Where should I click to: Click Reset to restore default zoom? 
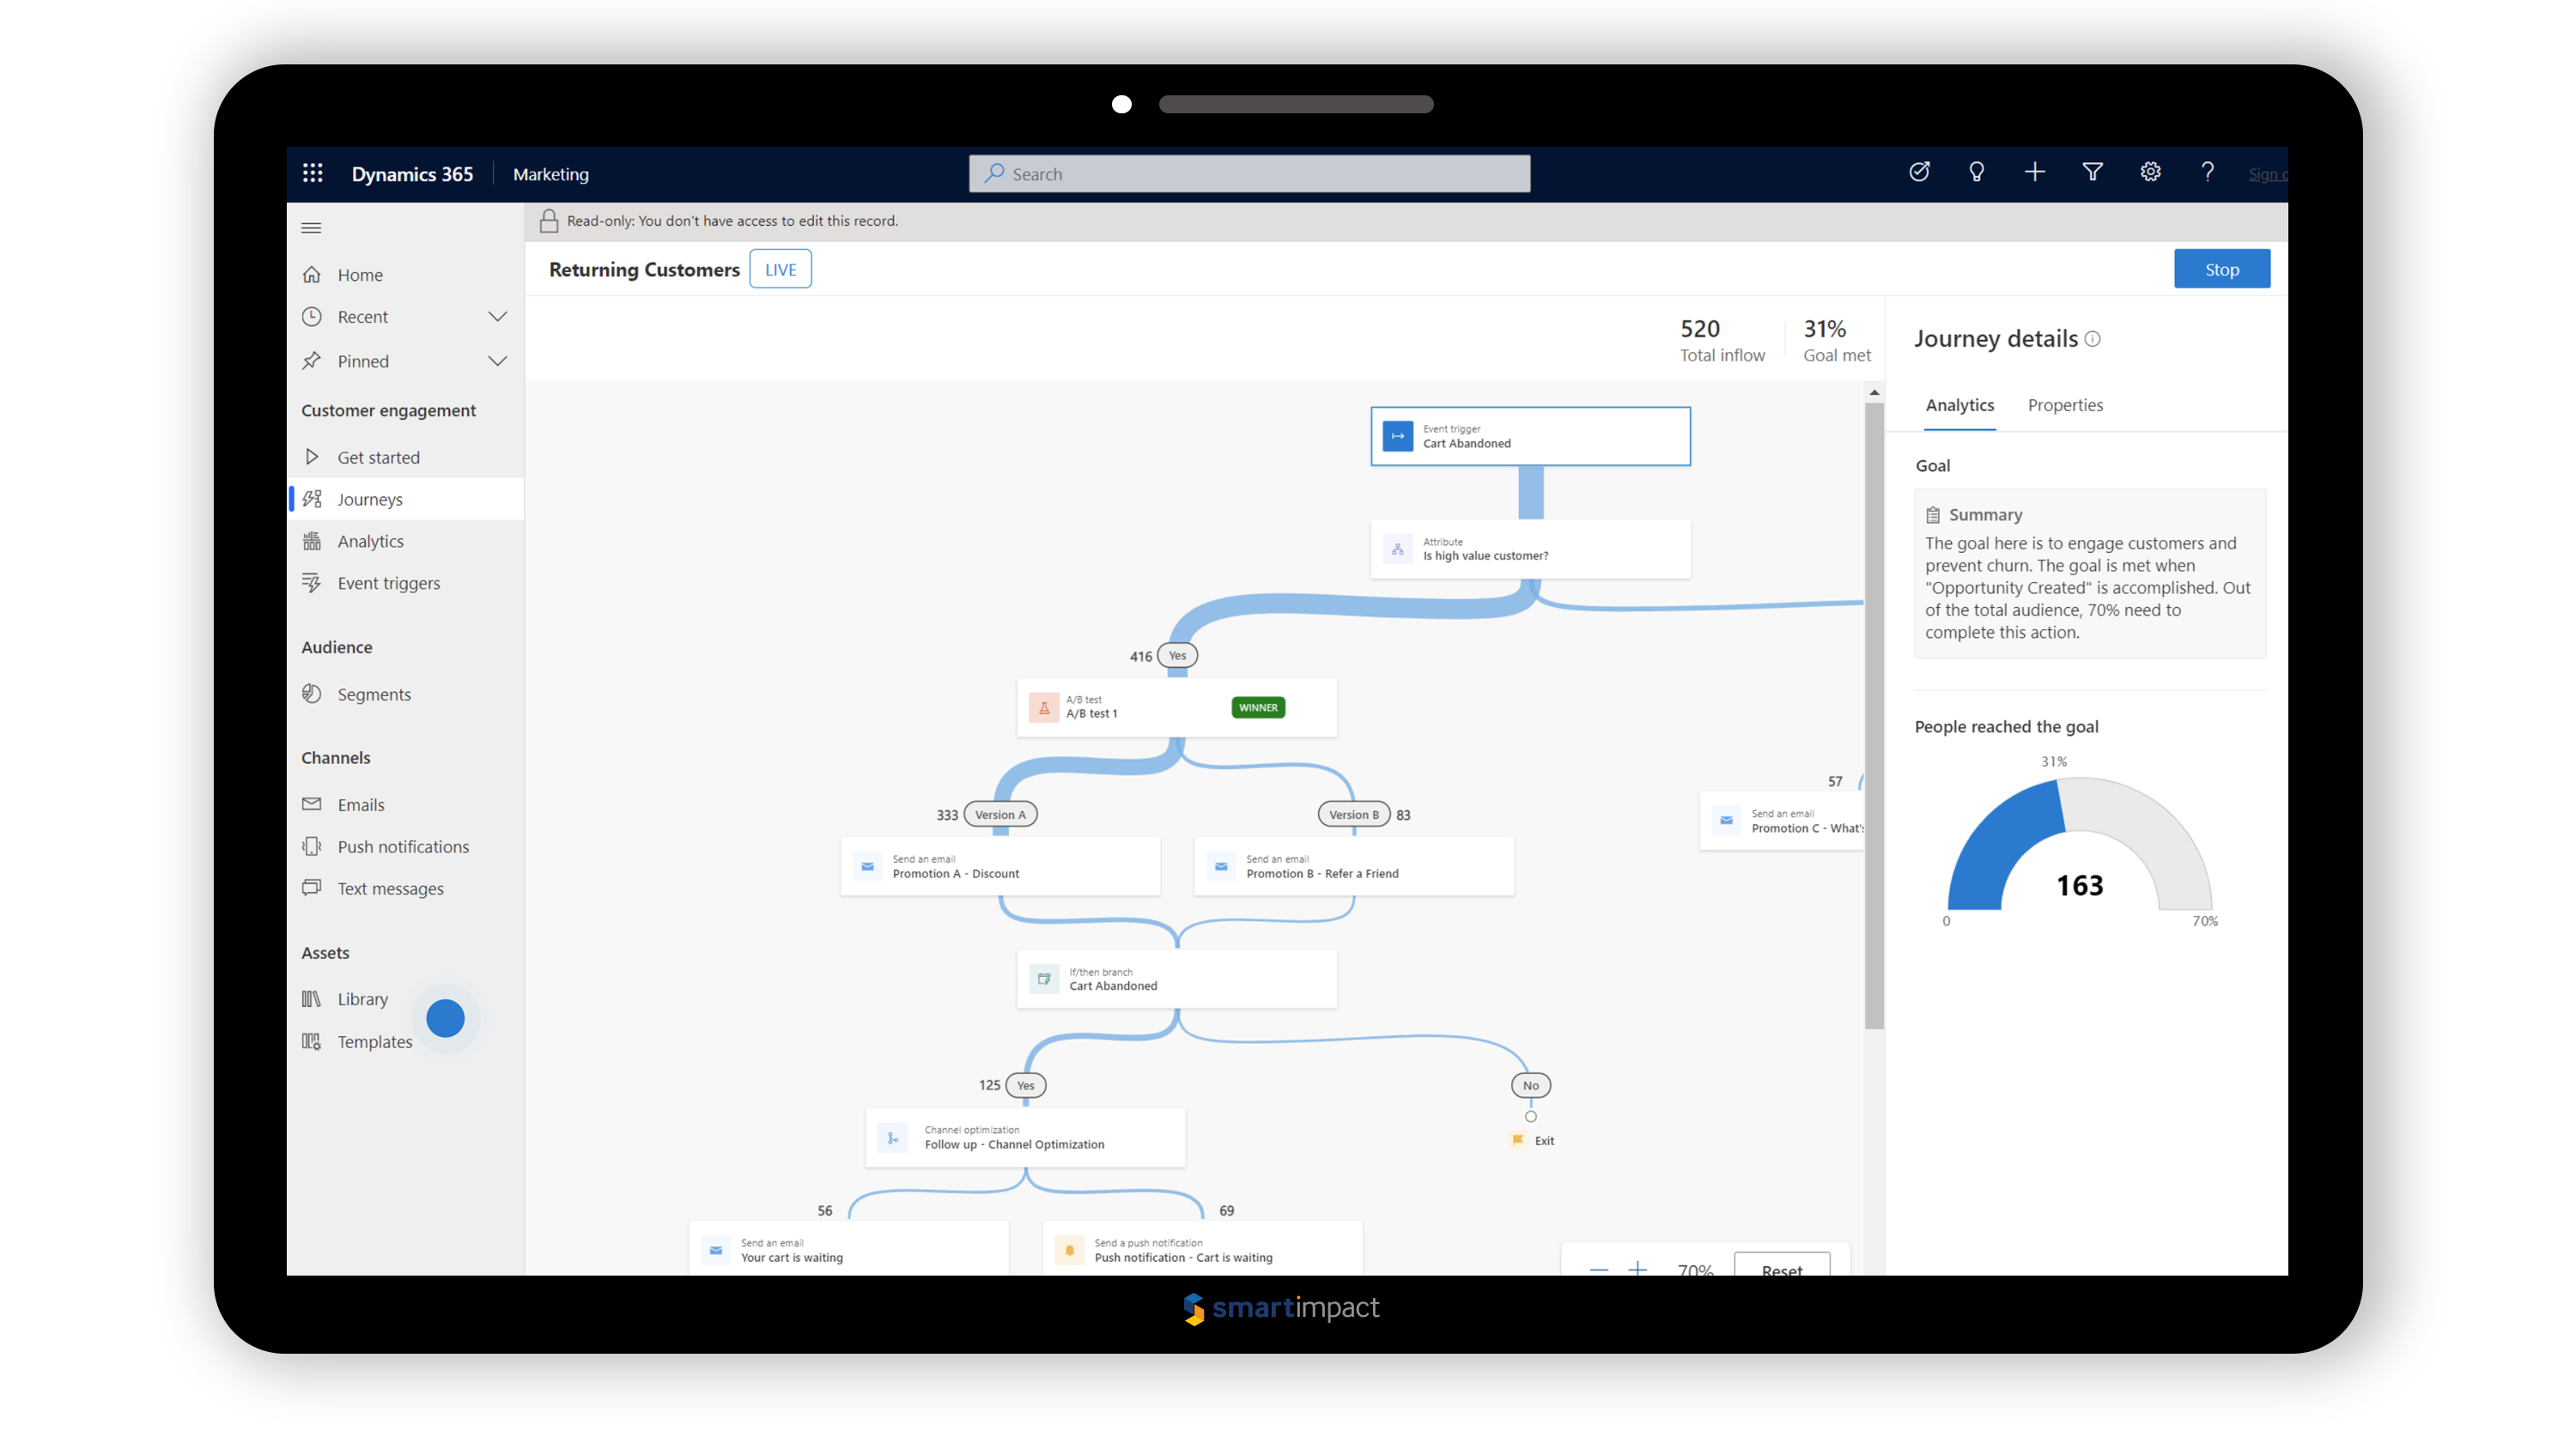pyautogui.click(x=1781, y=1270)
